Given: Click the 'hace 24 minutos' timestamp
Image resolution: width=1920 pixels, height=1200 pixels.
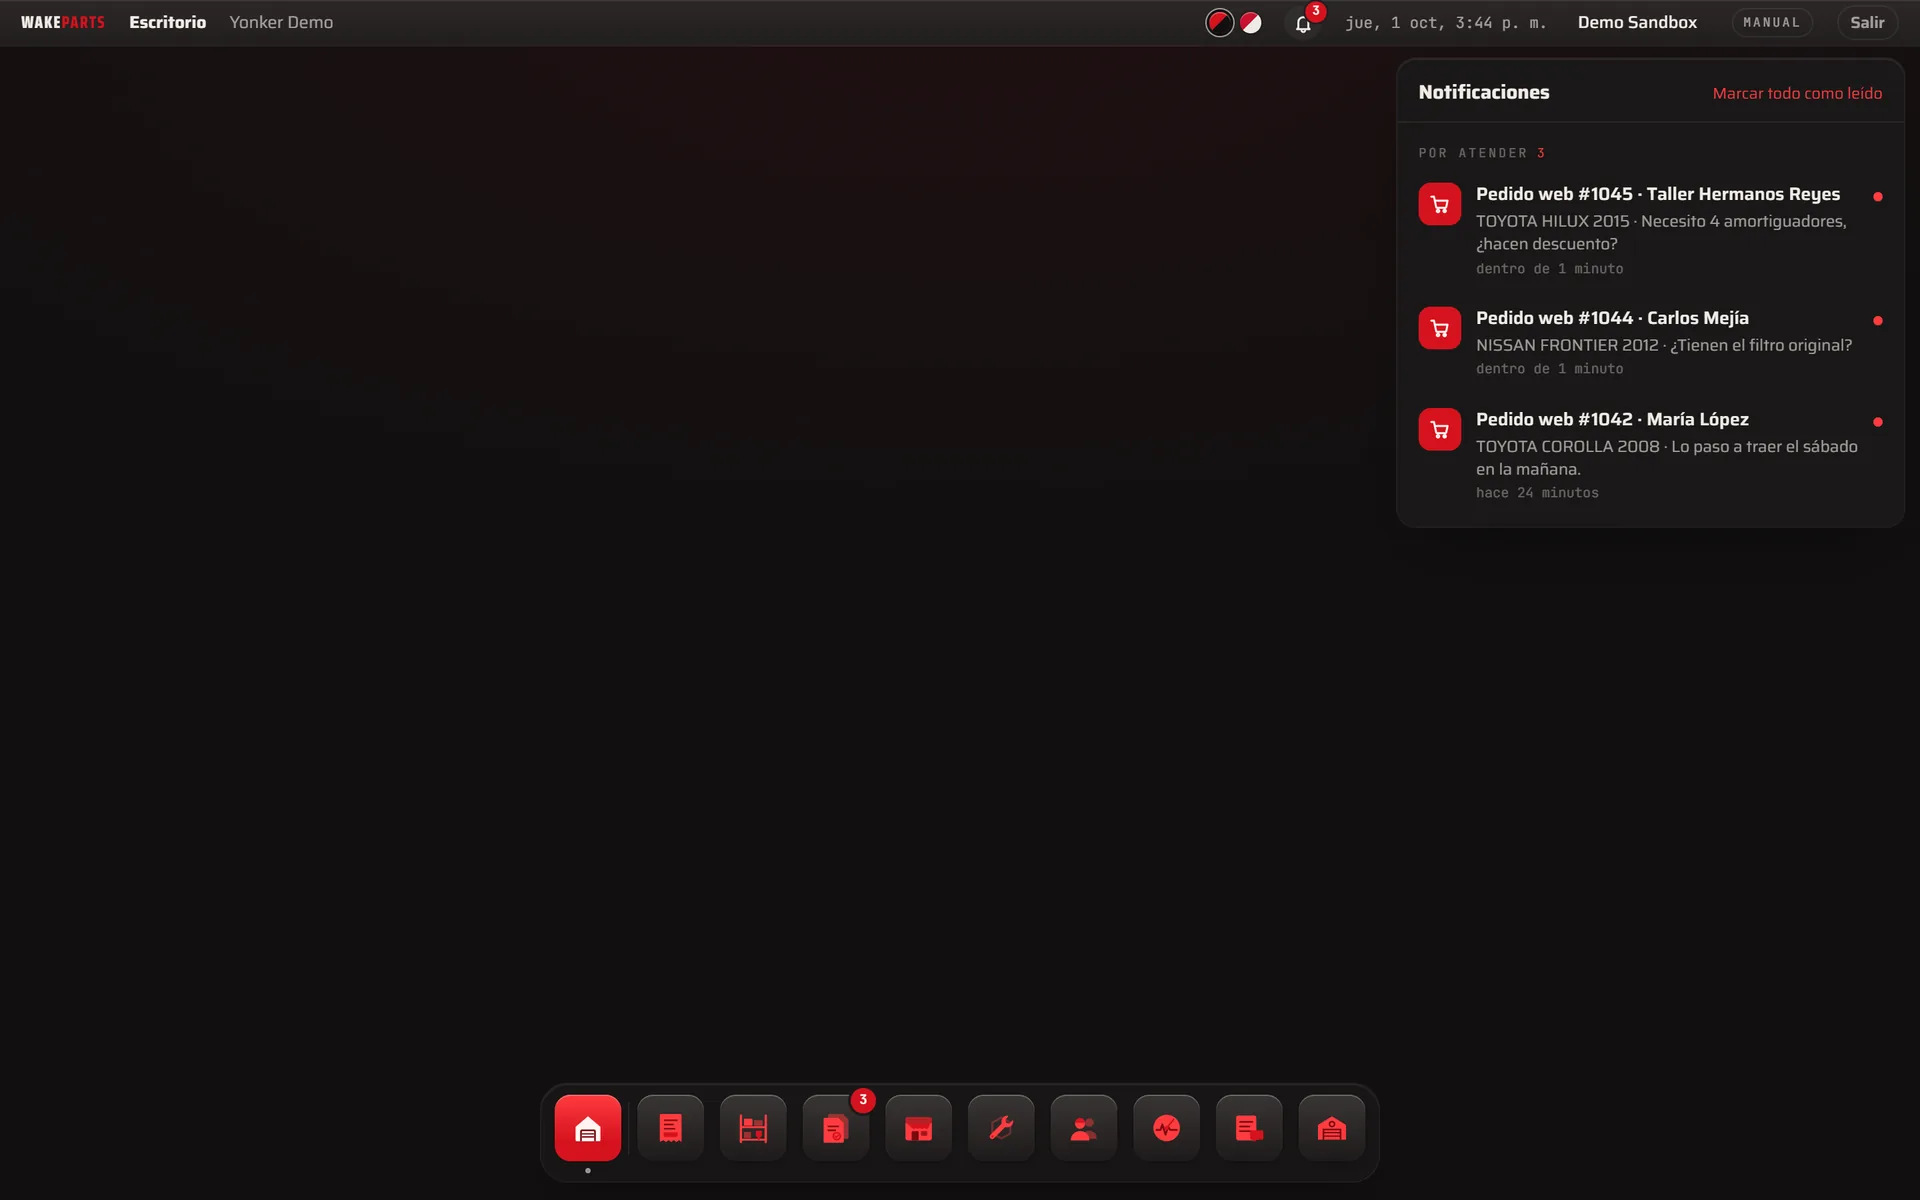Looking at the screenshot, I should [x=1537, y=493].
